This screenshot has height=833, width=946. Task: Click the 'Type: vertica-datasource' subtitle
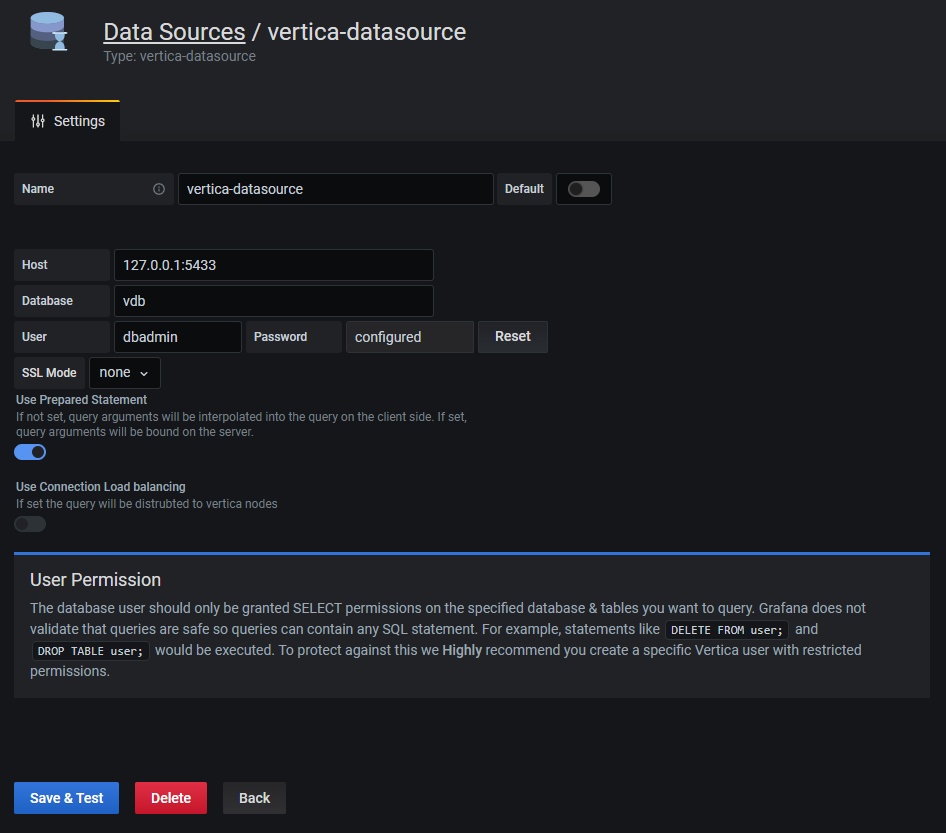(x=180, y=56)
